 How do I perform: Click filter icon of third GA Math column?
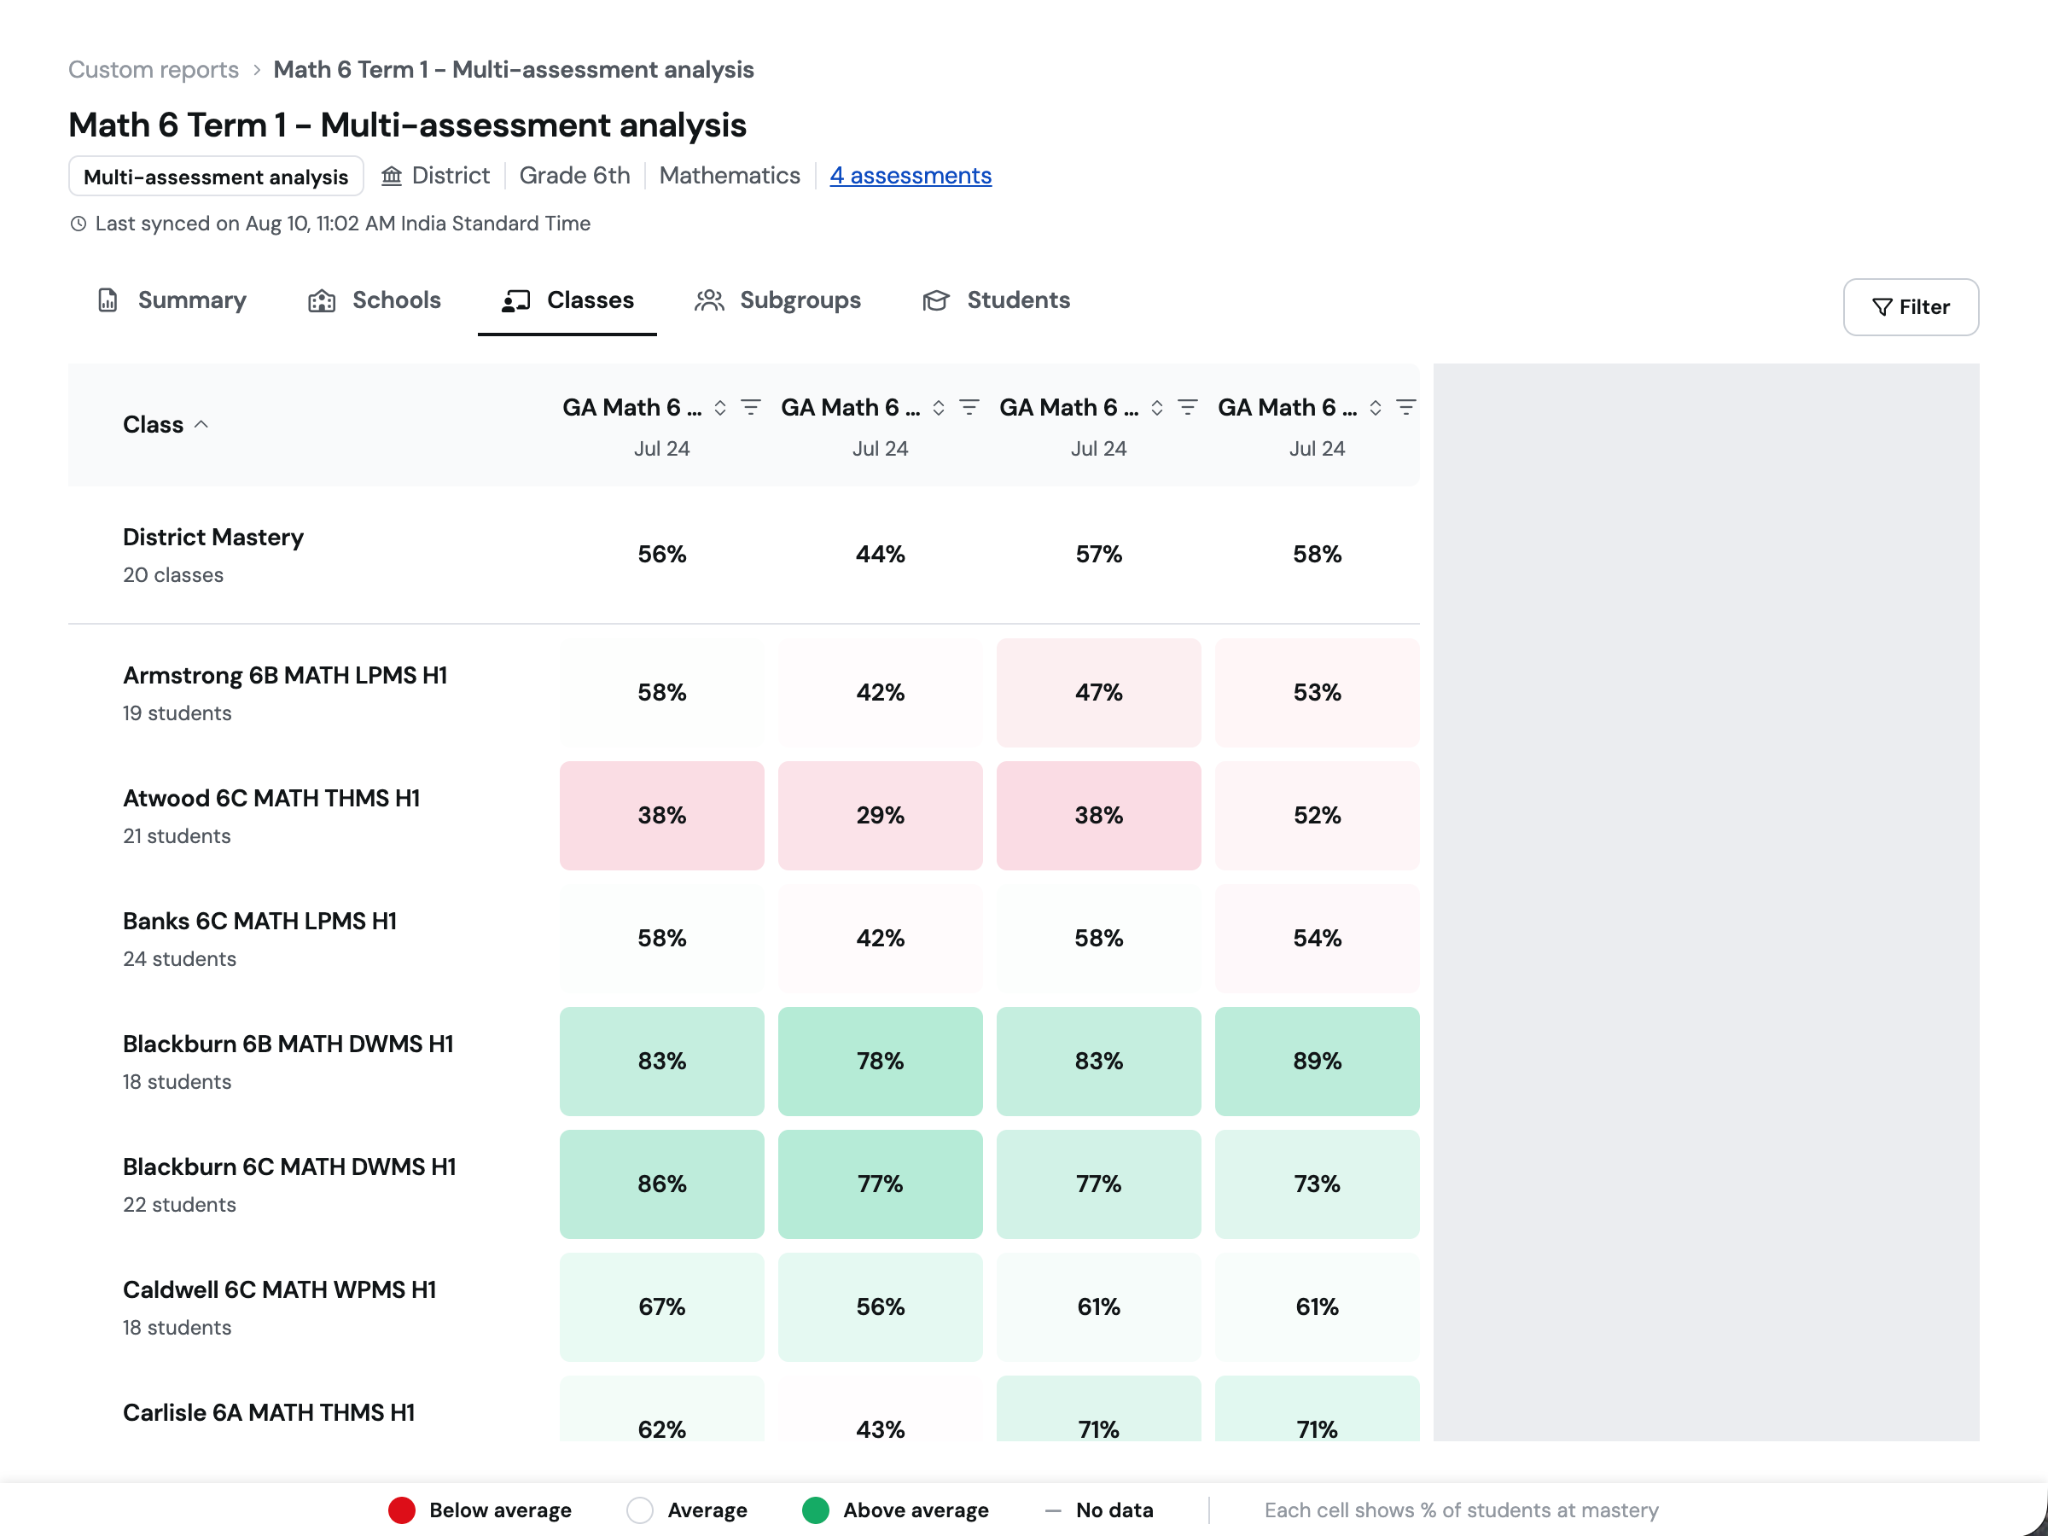[1187, 407]
